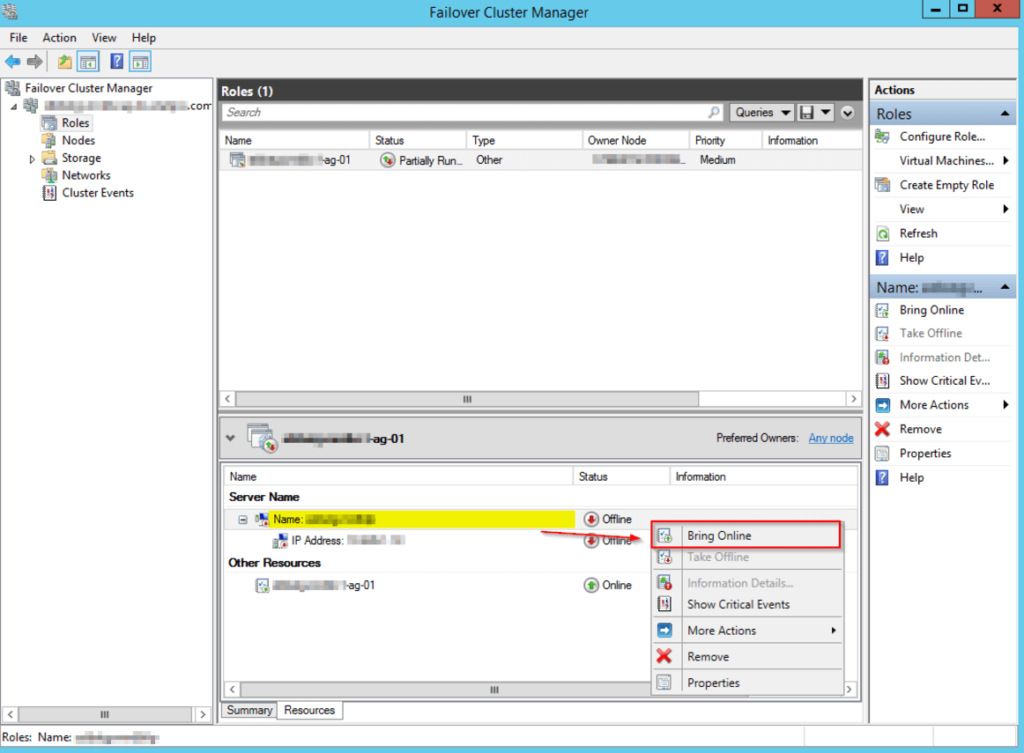Click the Medium priority cell

point(717,160)
